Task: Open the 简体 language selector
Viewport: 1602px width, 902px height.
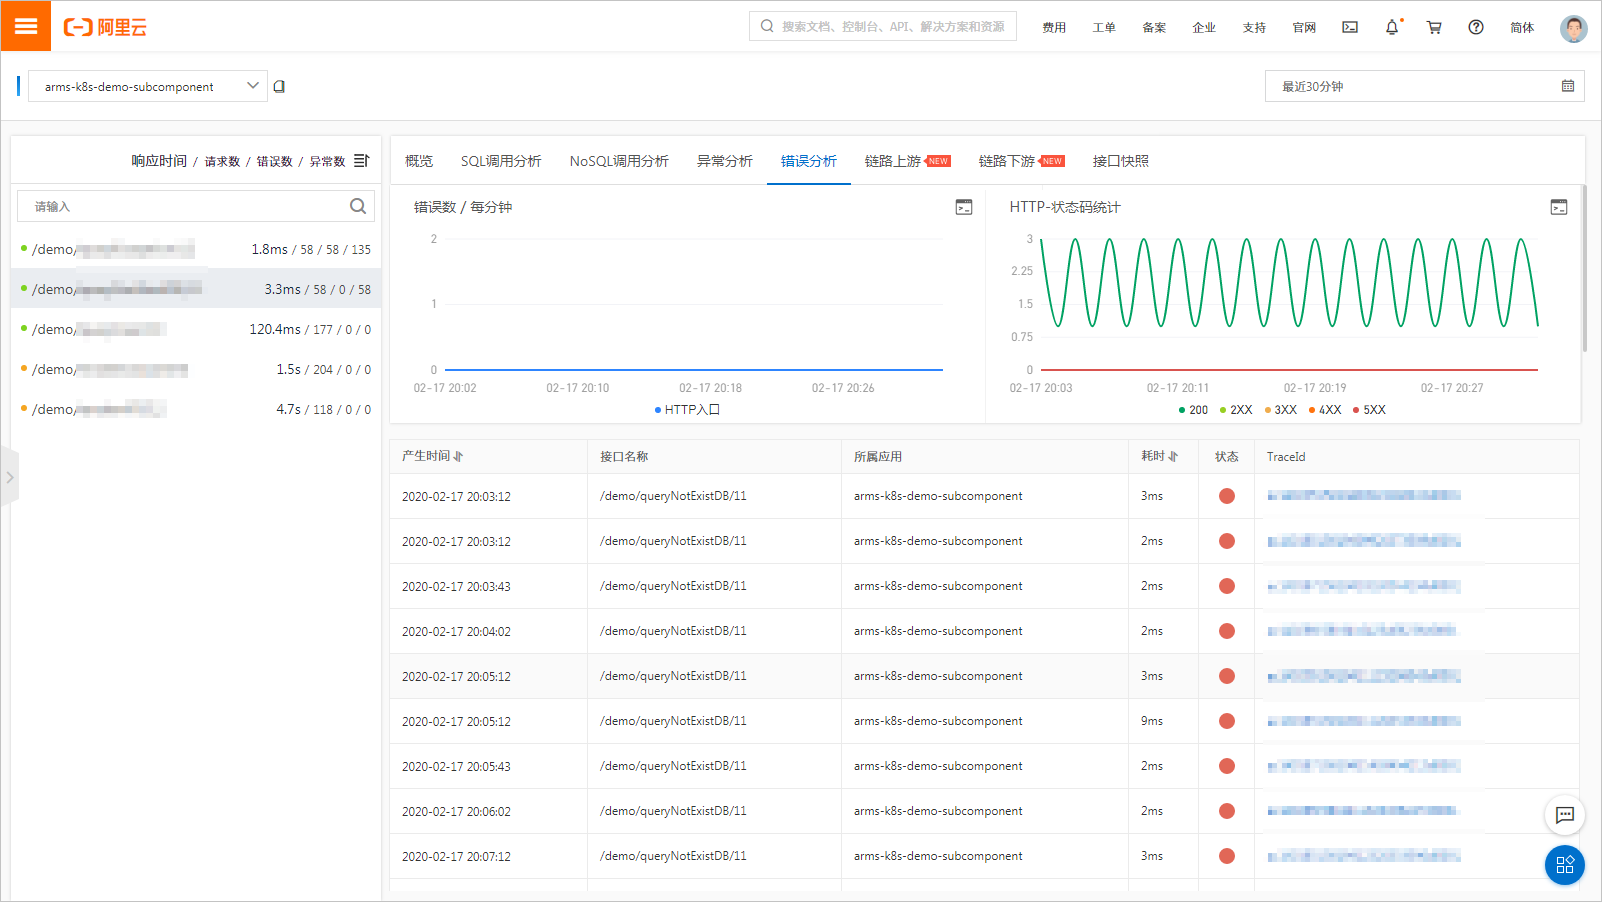Action: (x=1522, y=27)
